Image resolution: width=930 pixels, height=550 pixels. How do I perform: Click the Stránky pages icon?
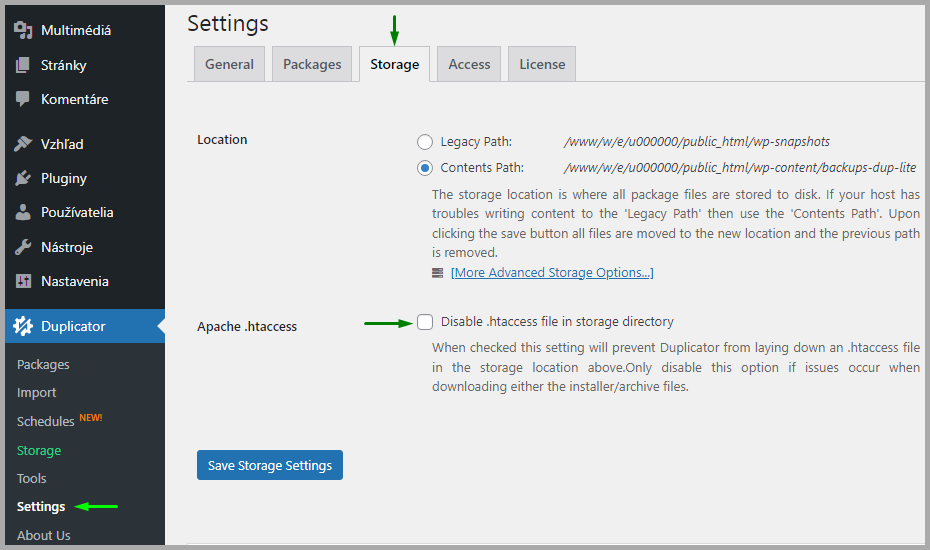pyautogui.click(x=23, y=65)
